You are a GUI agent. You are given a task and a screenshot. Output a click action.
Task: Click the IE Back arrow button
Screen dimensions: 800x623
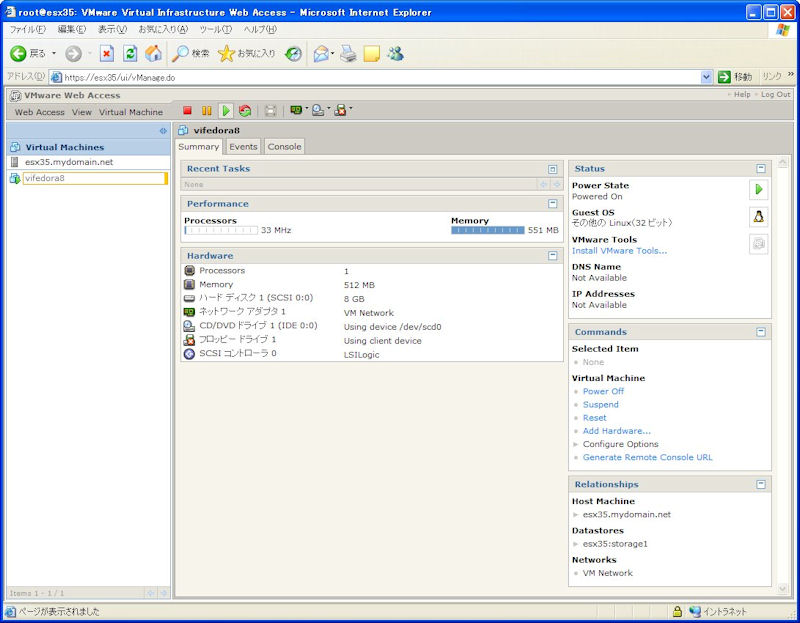click(18, 54)
